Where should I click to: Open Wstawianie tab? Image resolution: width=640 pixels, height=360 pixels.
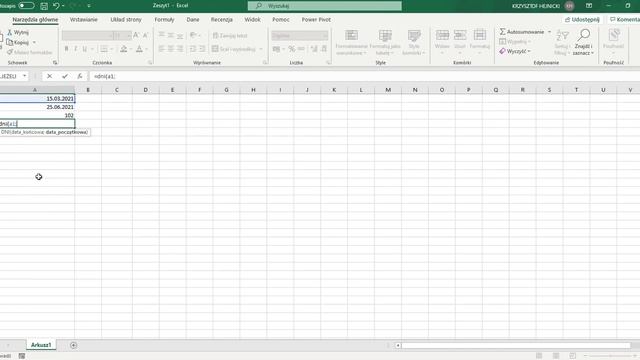(x=84, y=20)
